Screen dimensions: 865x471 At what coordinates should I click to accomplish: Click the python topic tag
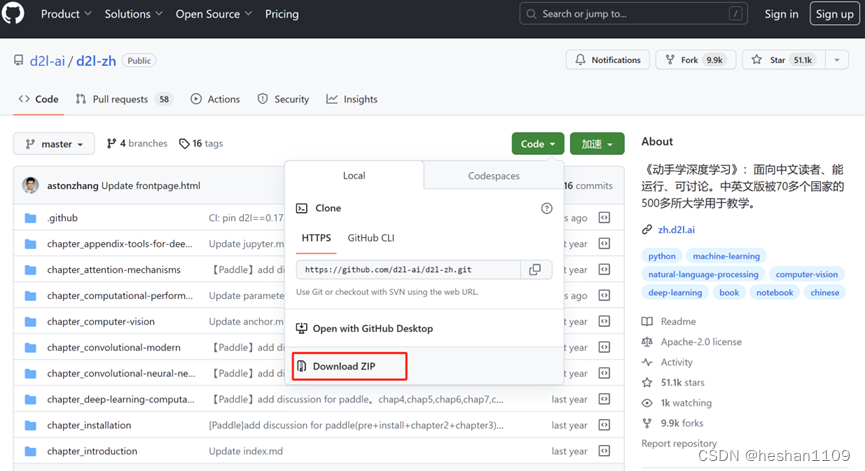(x=661, y=256)
